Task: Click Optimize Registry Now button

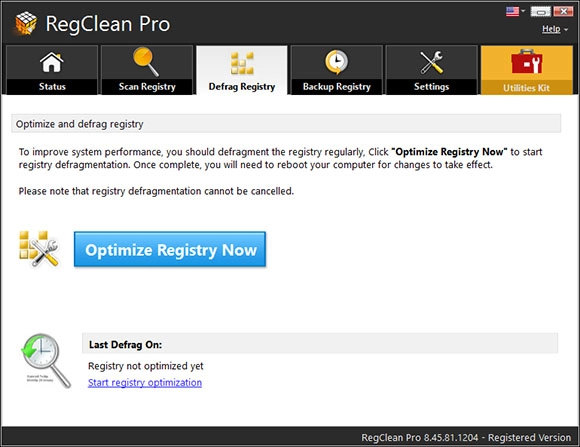Action: coord(170,249)
